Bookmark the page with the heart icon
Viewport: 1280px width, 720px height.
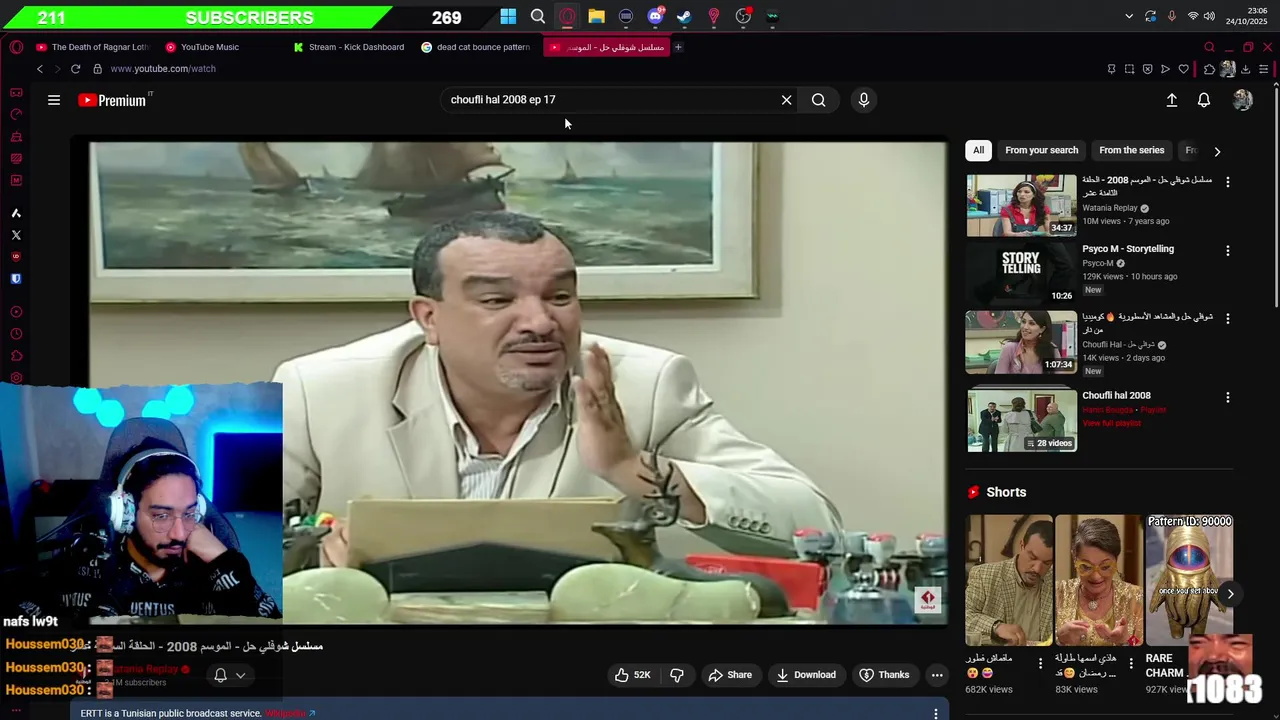[1183, 69]
